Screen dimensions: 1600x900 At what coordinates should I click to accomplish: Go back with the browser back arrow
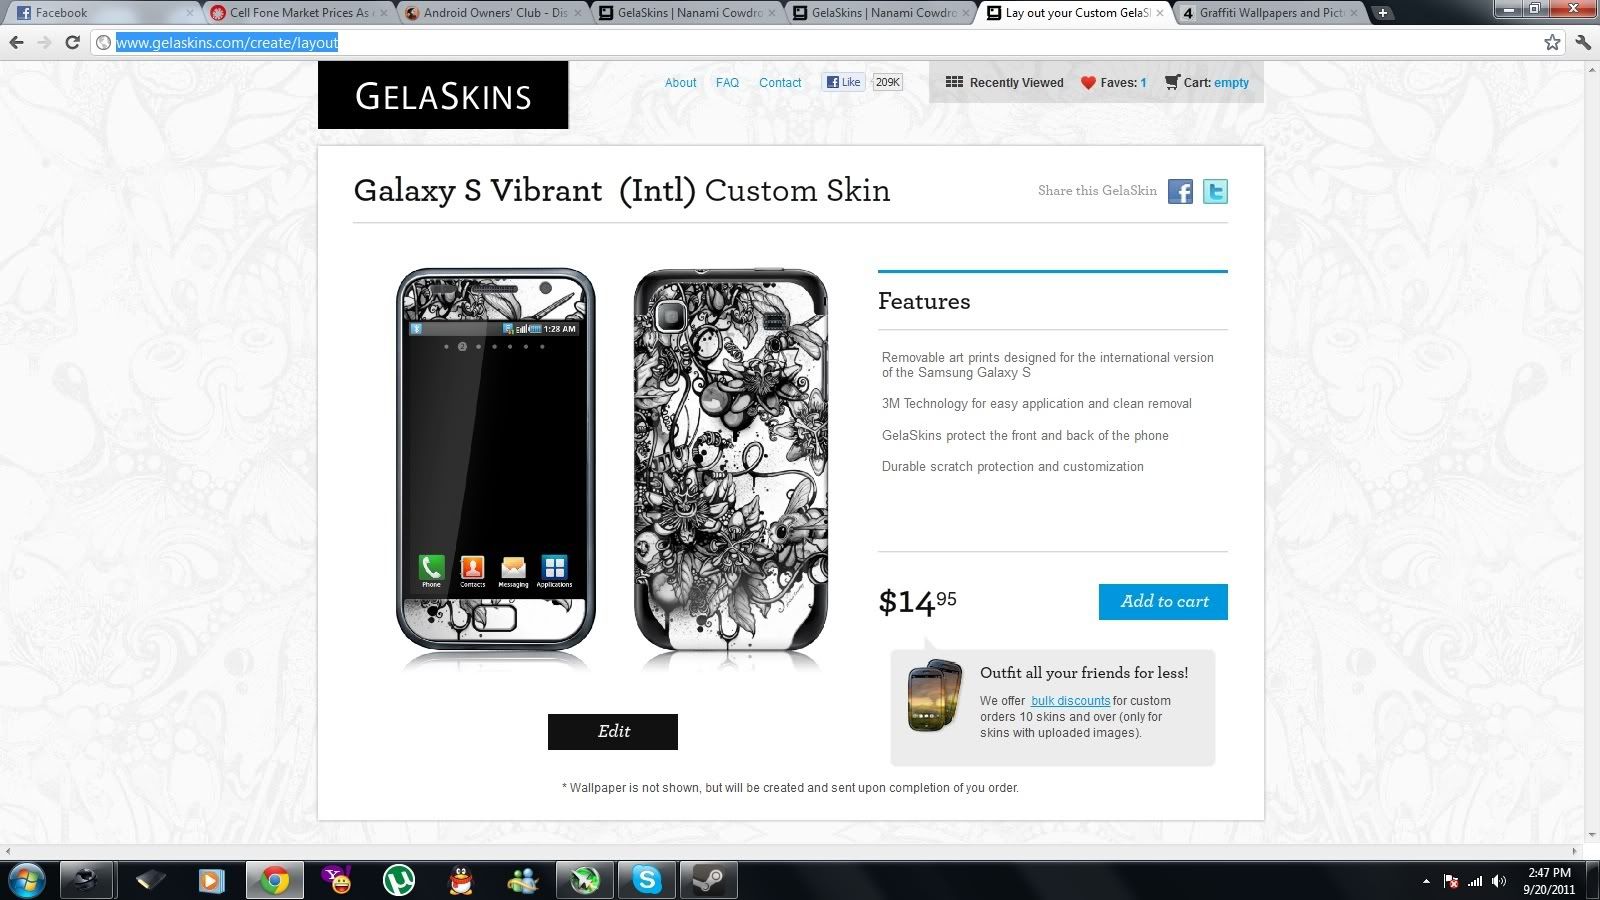[16, 42]
